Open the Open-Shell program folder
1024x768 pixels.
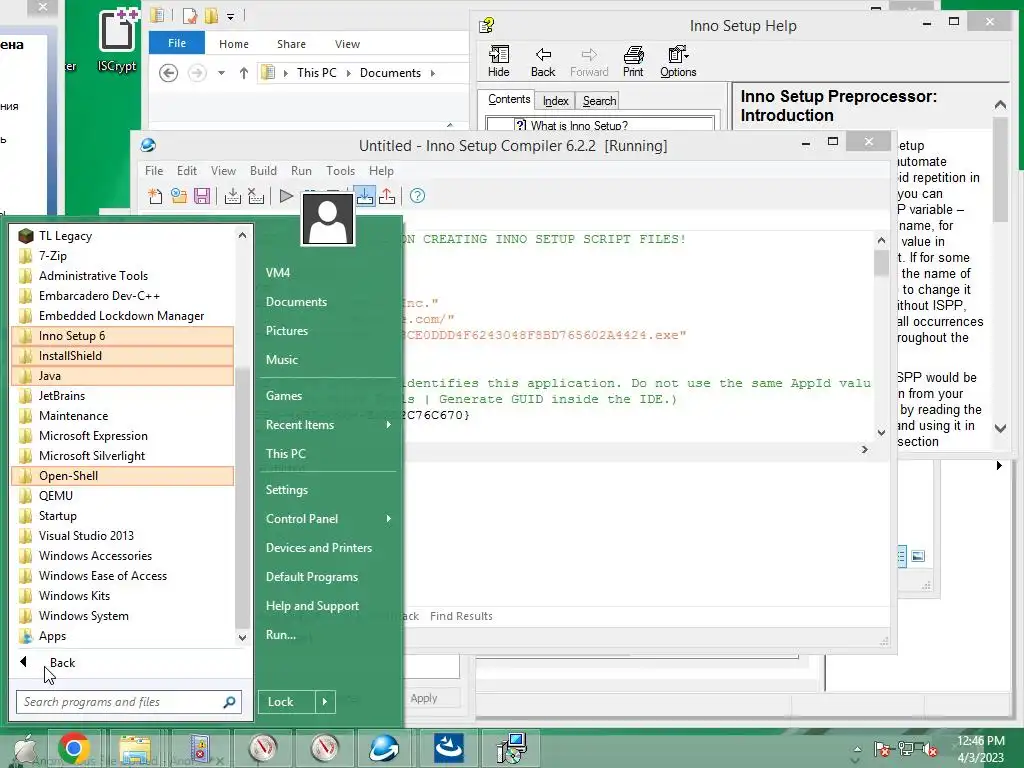click(123, 476)
